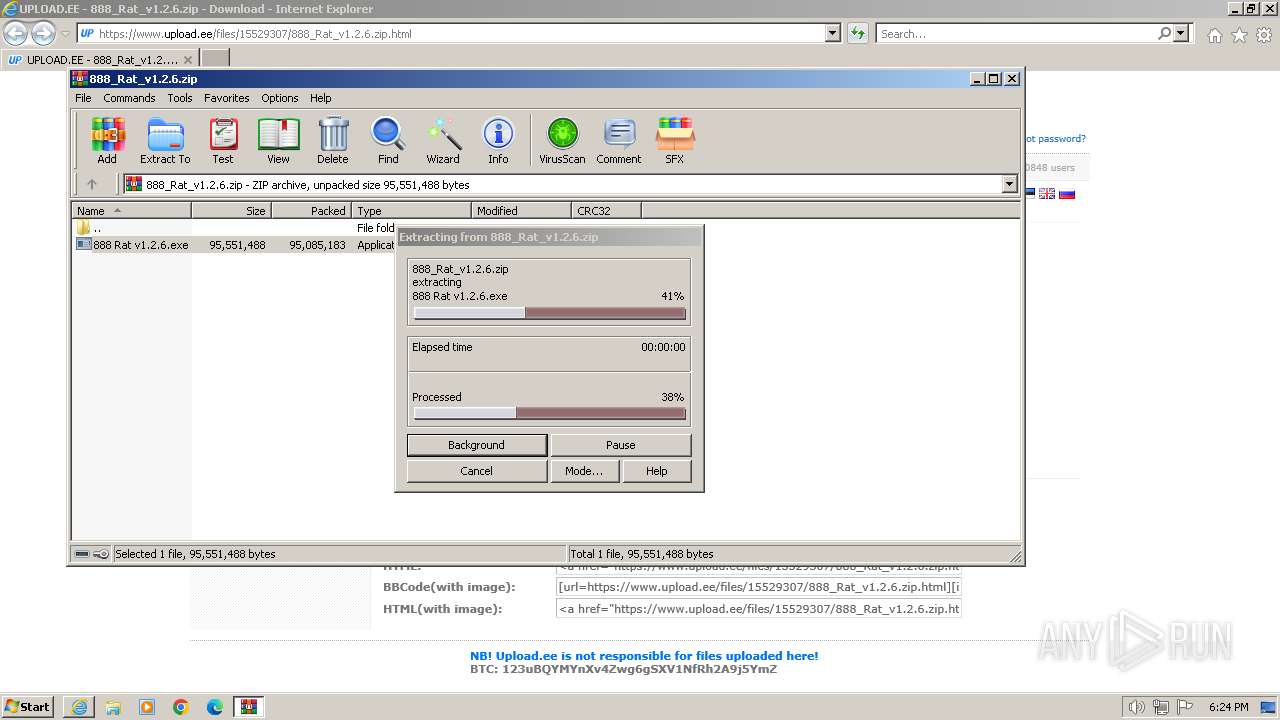Click the SFX toolbar icon
Screen dimensions: 1280x720
(x=675, y=140)
